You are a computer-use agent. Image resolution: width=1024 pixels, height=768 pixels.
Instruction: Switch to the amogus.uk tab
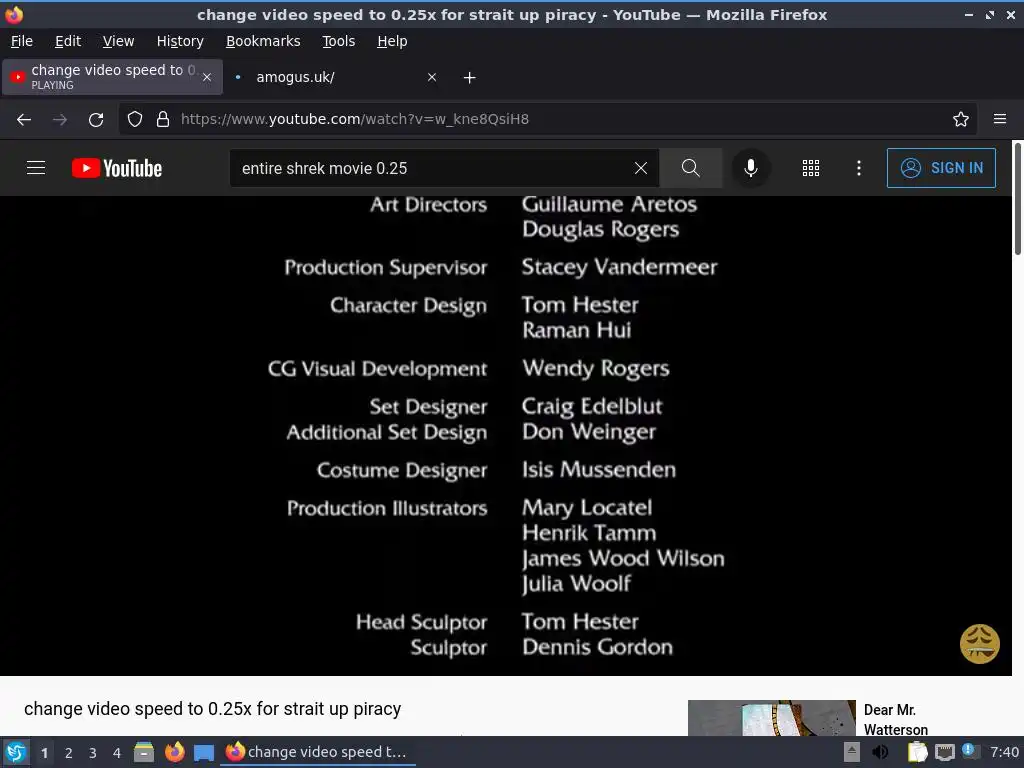point(335,77)
